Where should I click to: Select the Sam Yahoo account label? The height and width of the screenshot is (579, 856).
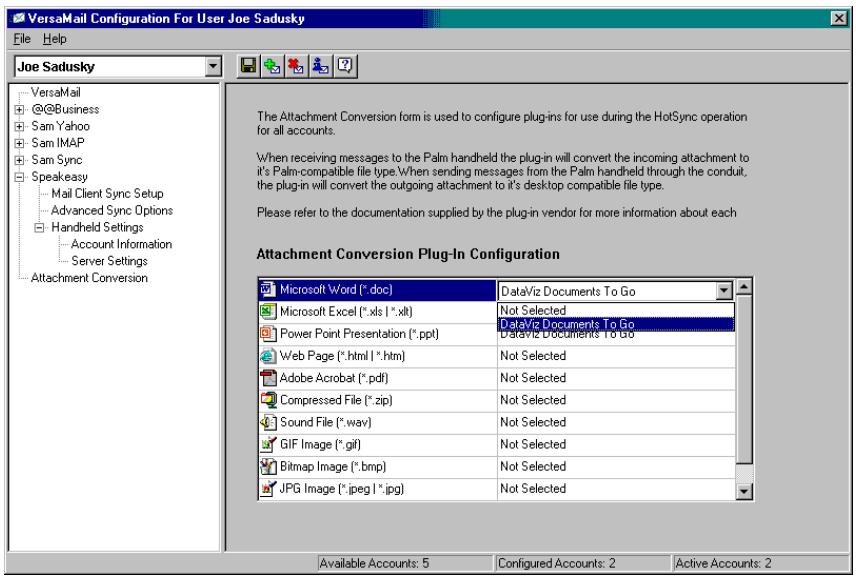(x=60, y=126)
